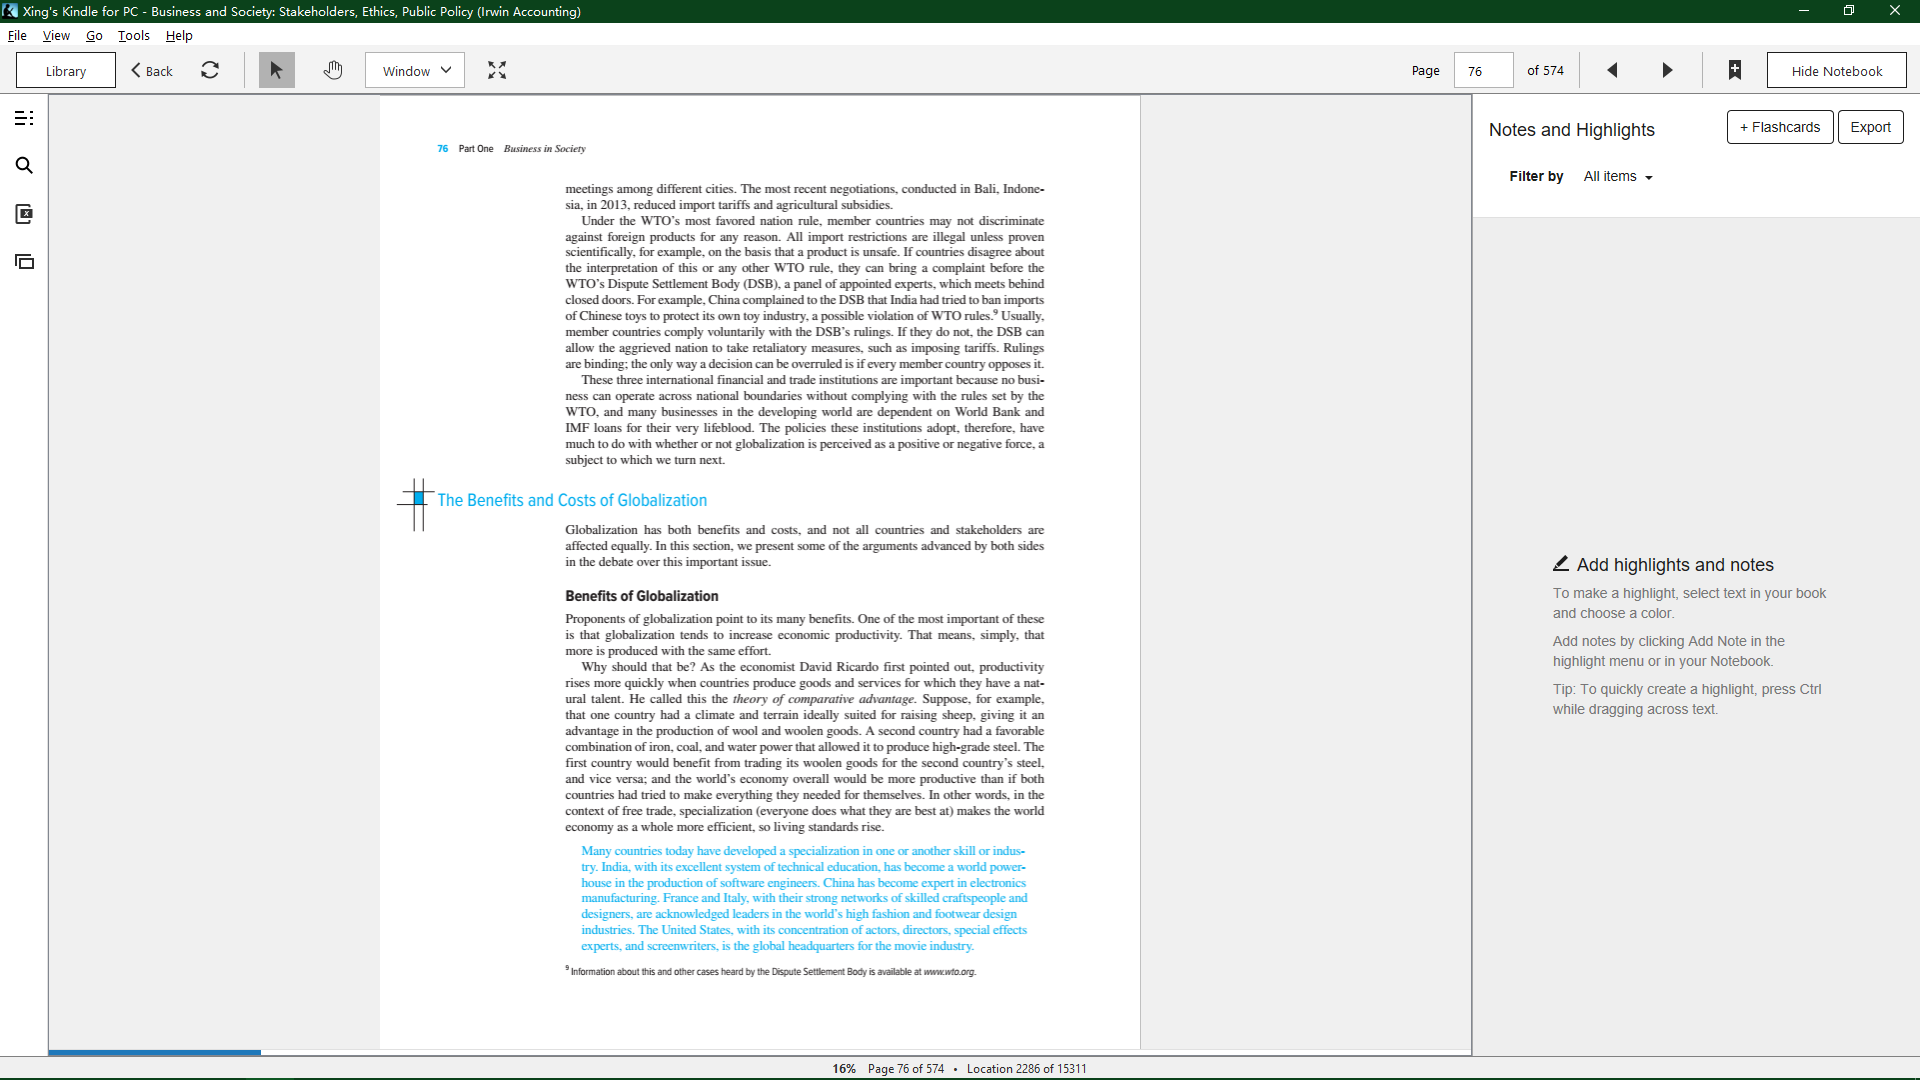Open the Help menu
Image resolution: width=1920 pixels, height=1080 pixels.
pos(179,35)
